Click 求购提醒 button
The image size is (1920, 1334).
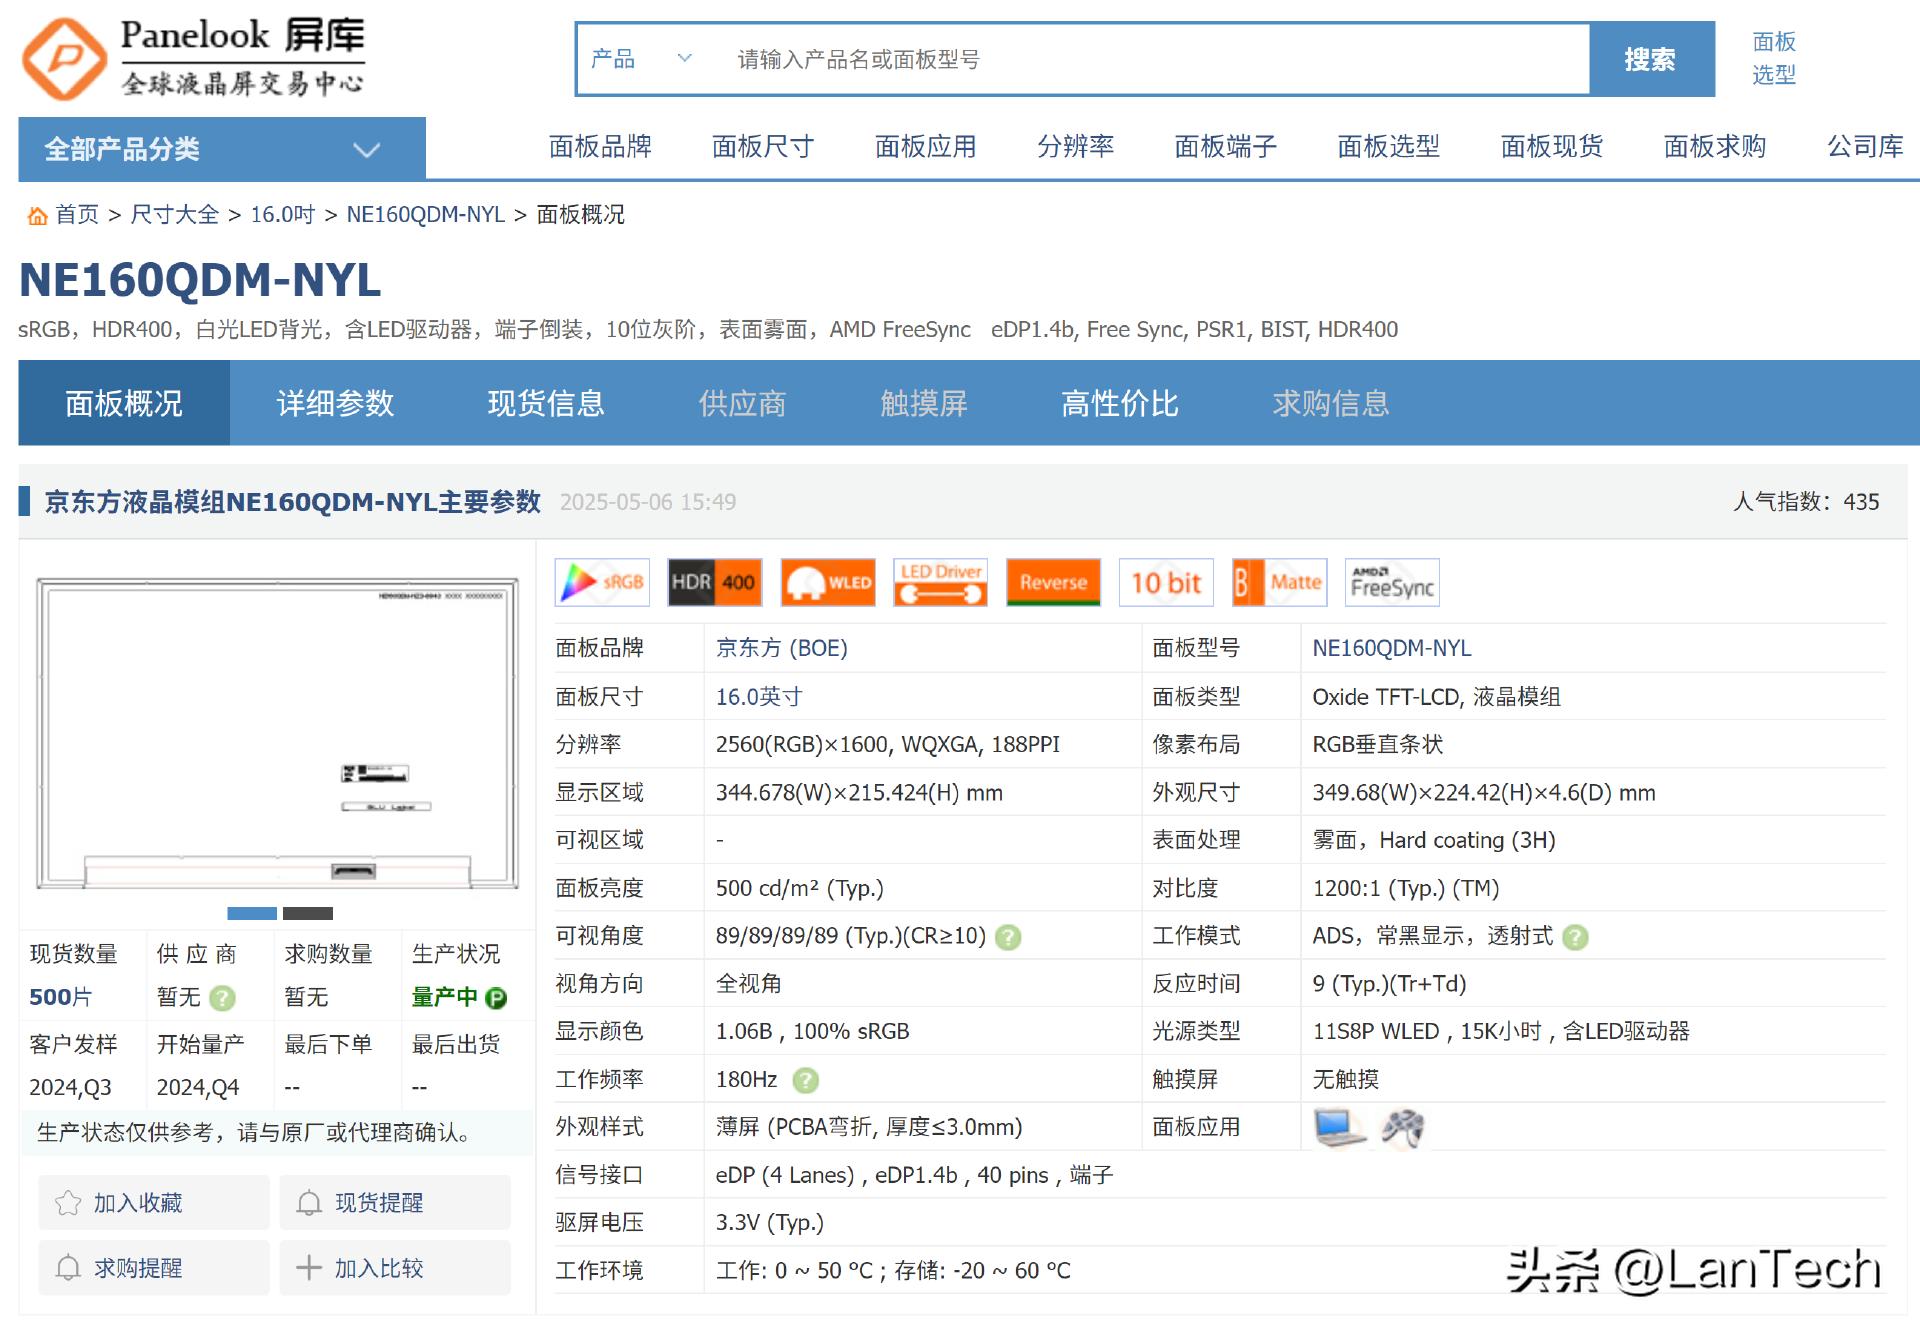tap(154, 1268)
